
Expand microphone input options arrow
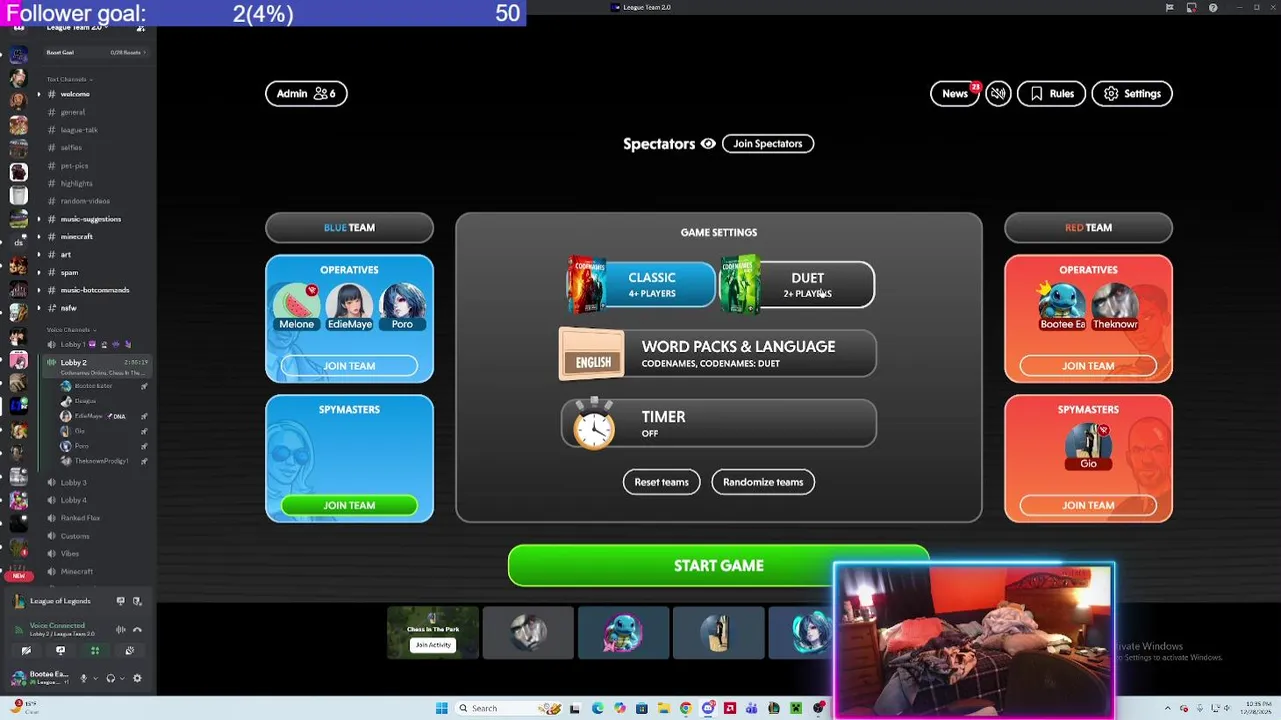pos(96,678)
